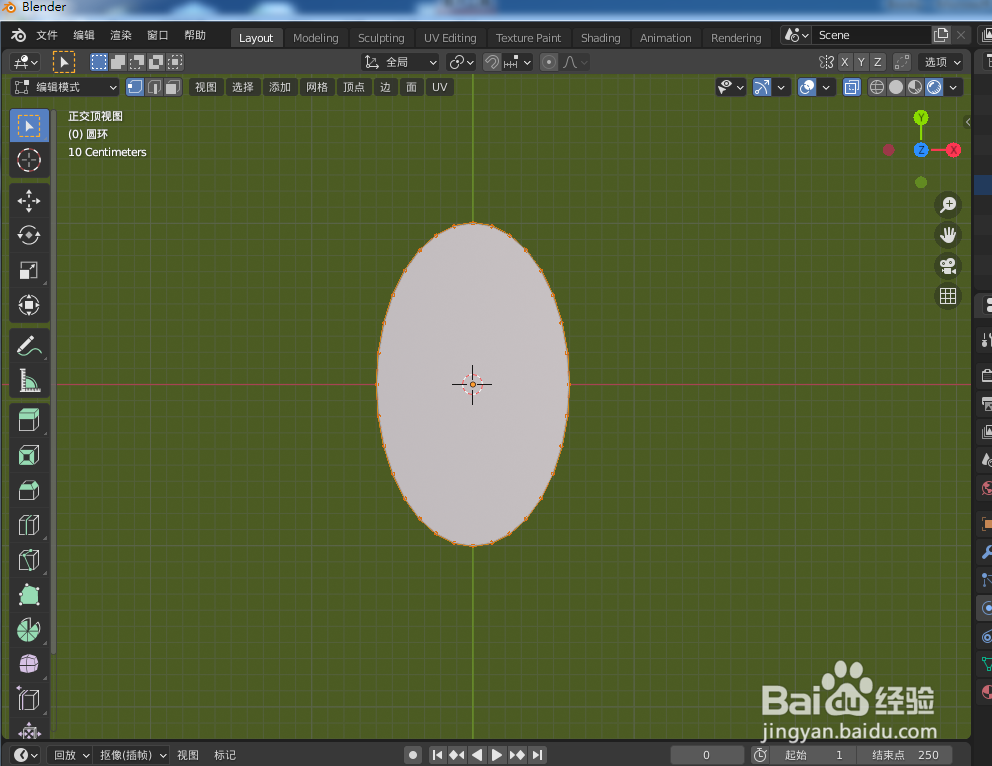Select the Annotate tool
This screenshot has height=766, width=992.
click(x=29, y=346)
